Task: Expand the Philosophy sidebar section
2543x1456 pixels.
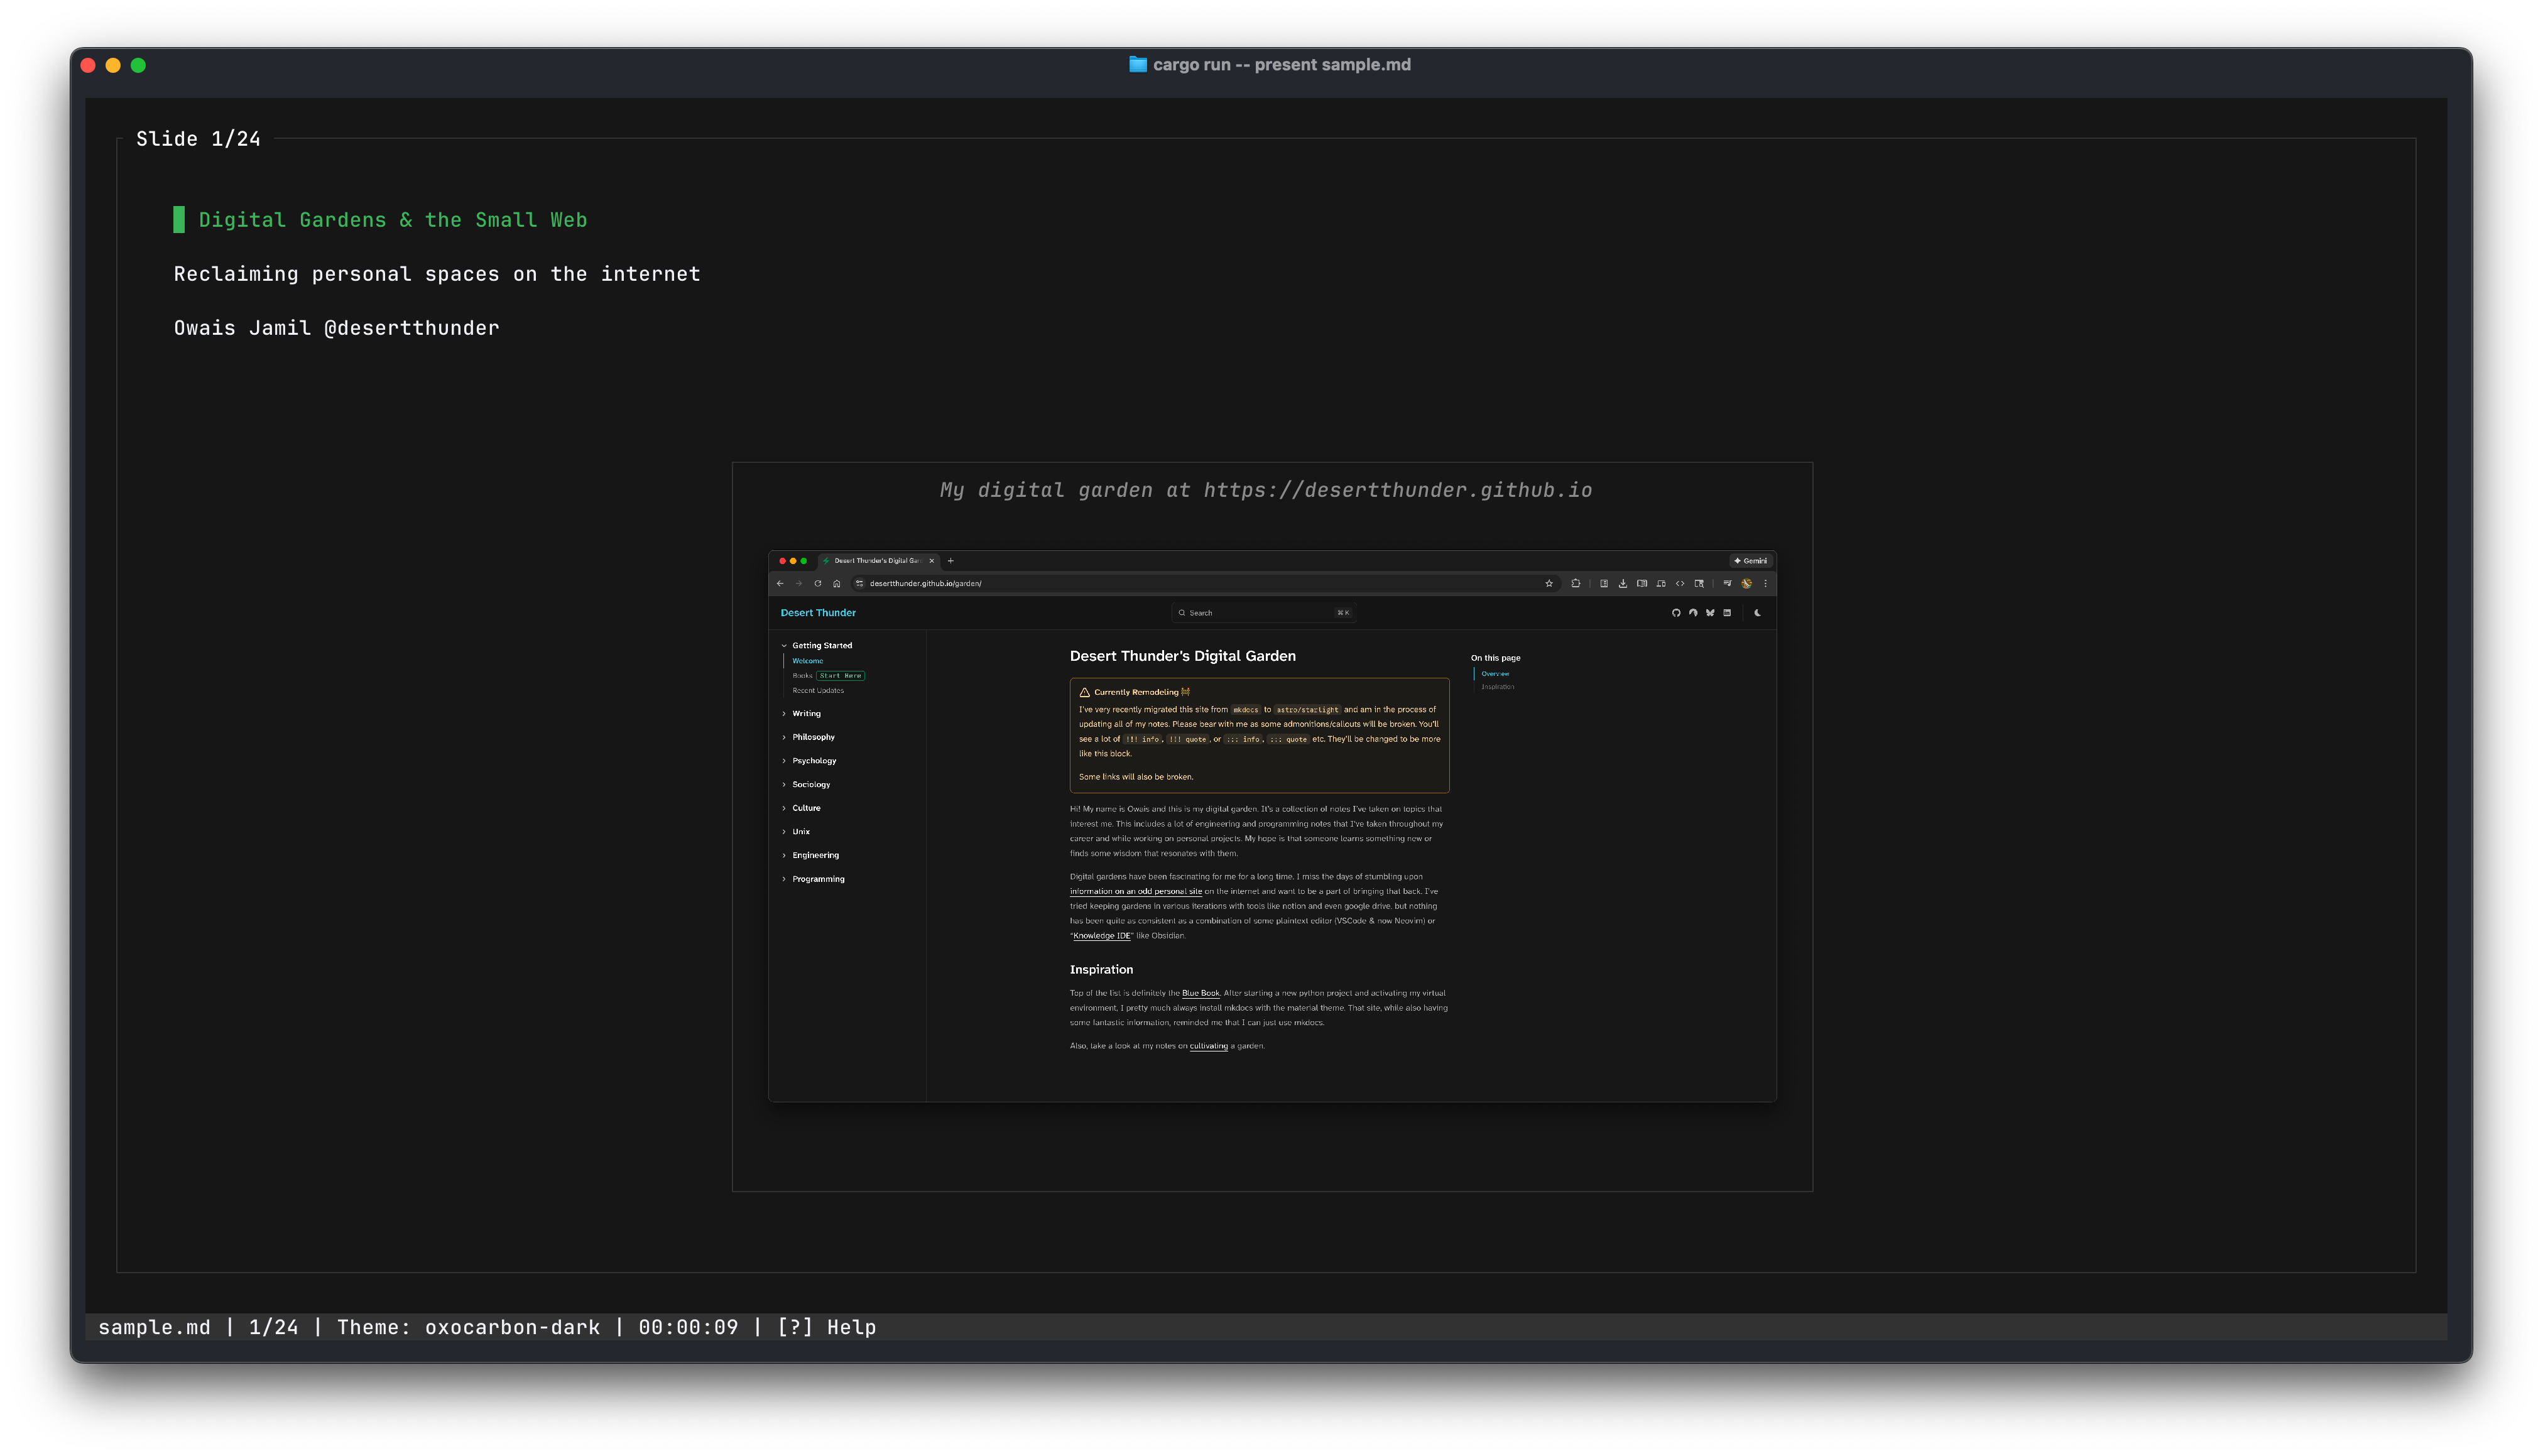Action: point(813,737)
